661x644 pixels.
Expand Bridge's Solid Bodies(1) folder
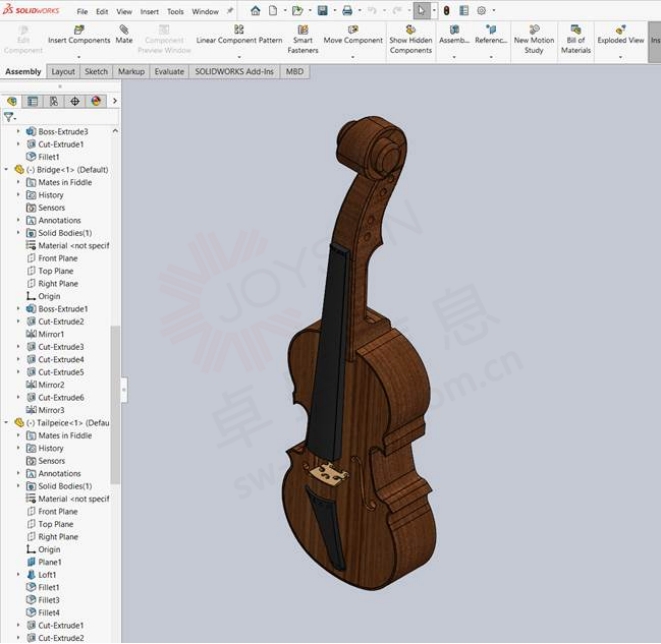[18, 233]
